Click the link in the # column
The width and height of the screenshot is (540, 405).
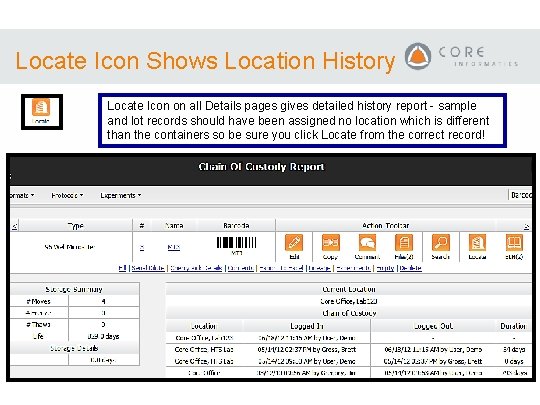(142, 247)
